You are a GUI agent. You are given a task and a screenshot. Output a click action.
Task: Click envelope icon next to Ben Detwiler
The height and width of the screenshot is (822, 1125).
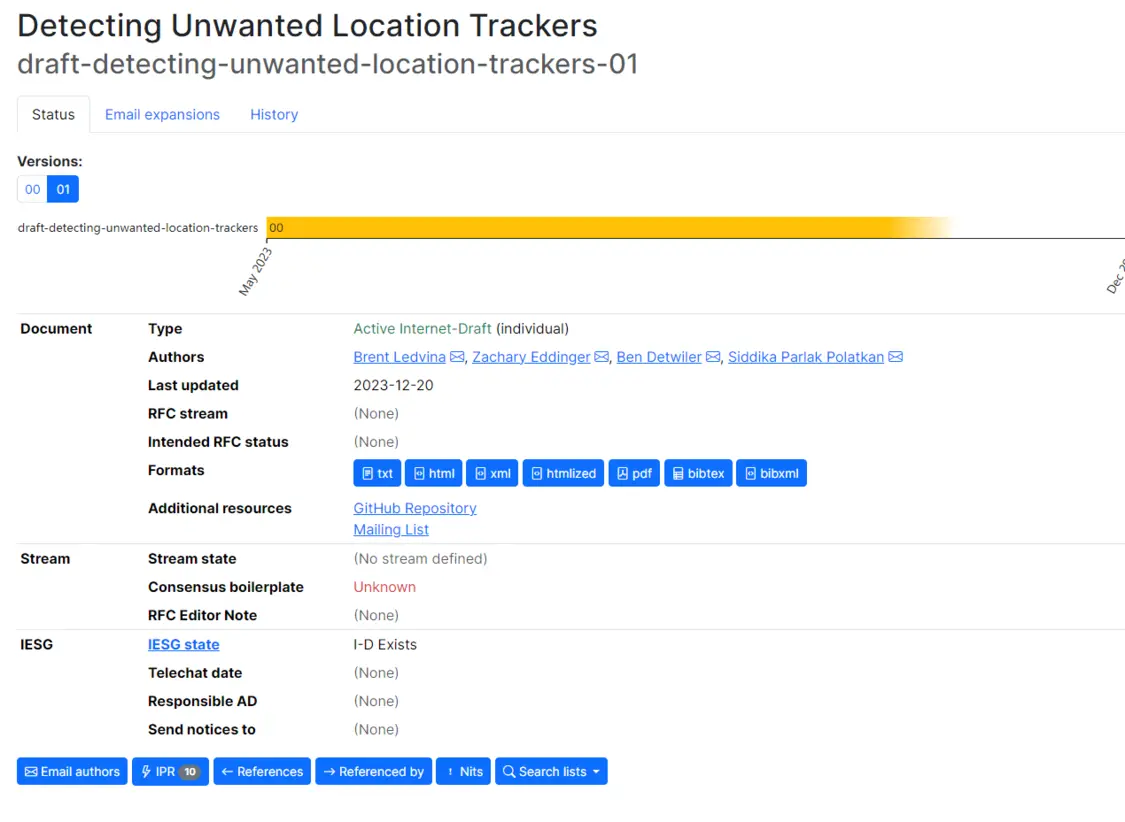pos(713,357)
